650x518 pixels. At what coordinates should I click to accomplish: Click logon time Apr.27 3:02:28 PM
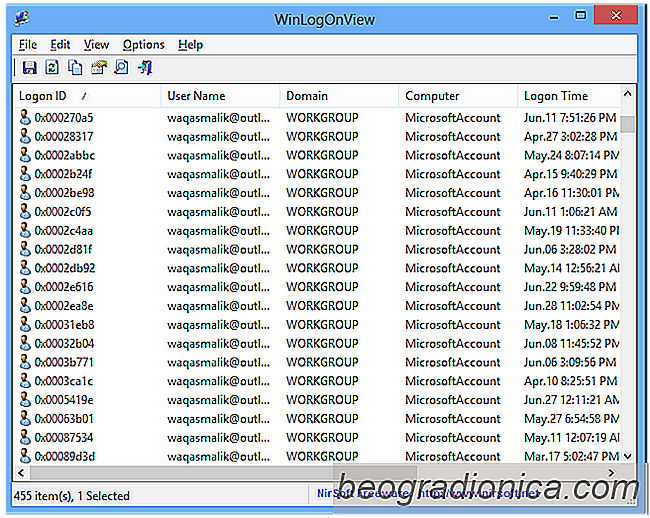[x=570, y=136]
